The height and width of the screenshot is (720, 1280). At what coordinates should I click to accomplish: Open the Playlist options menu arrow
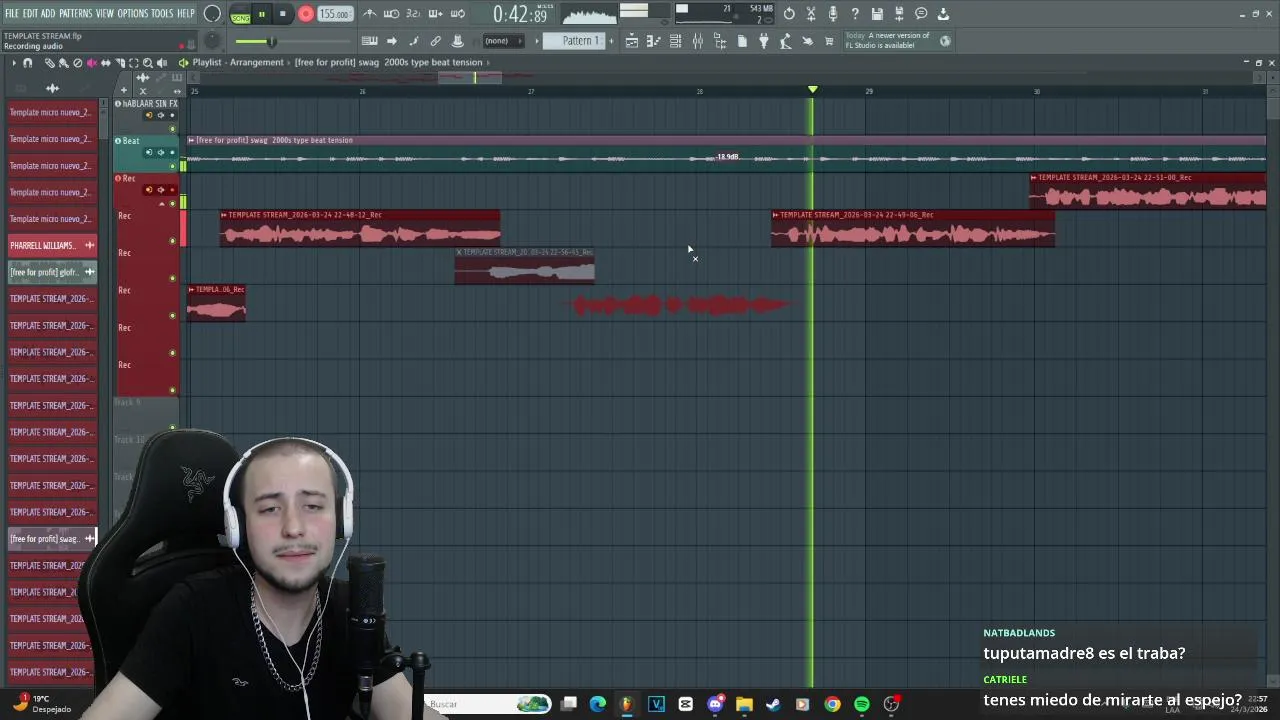pos(13,63)
